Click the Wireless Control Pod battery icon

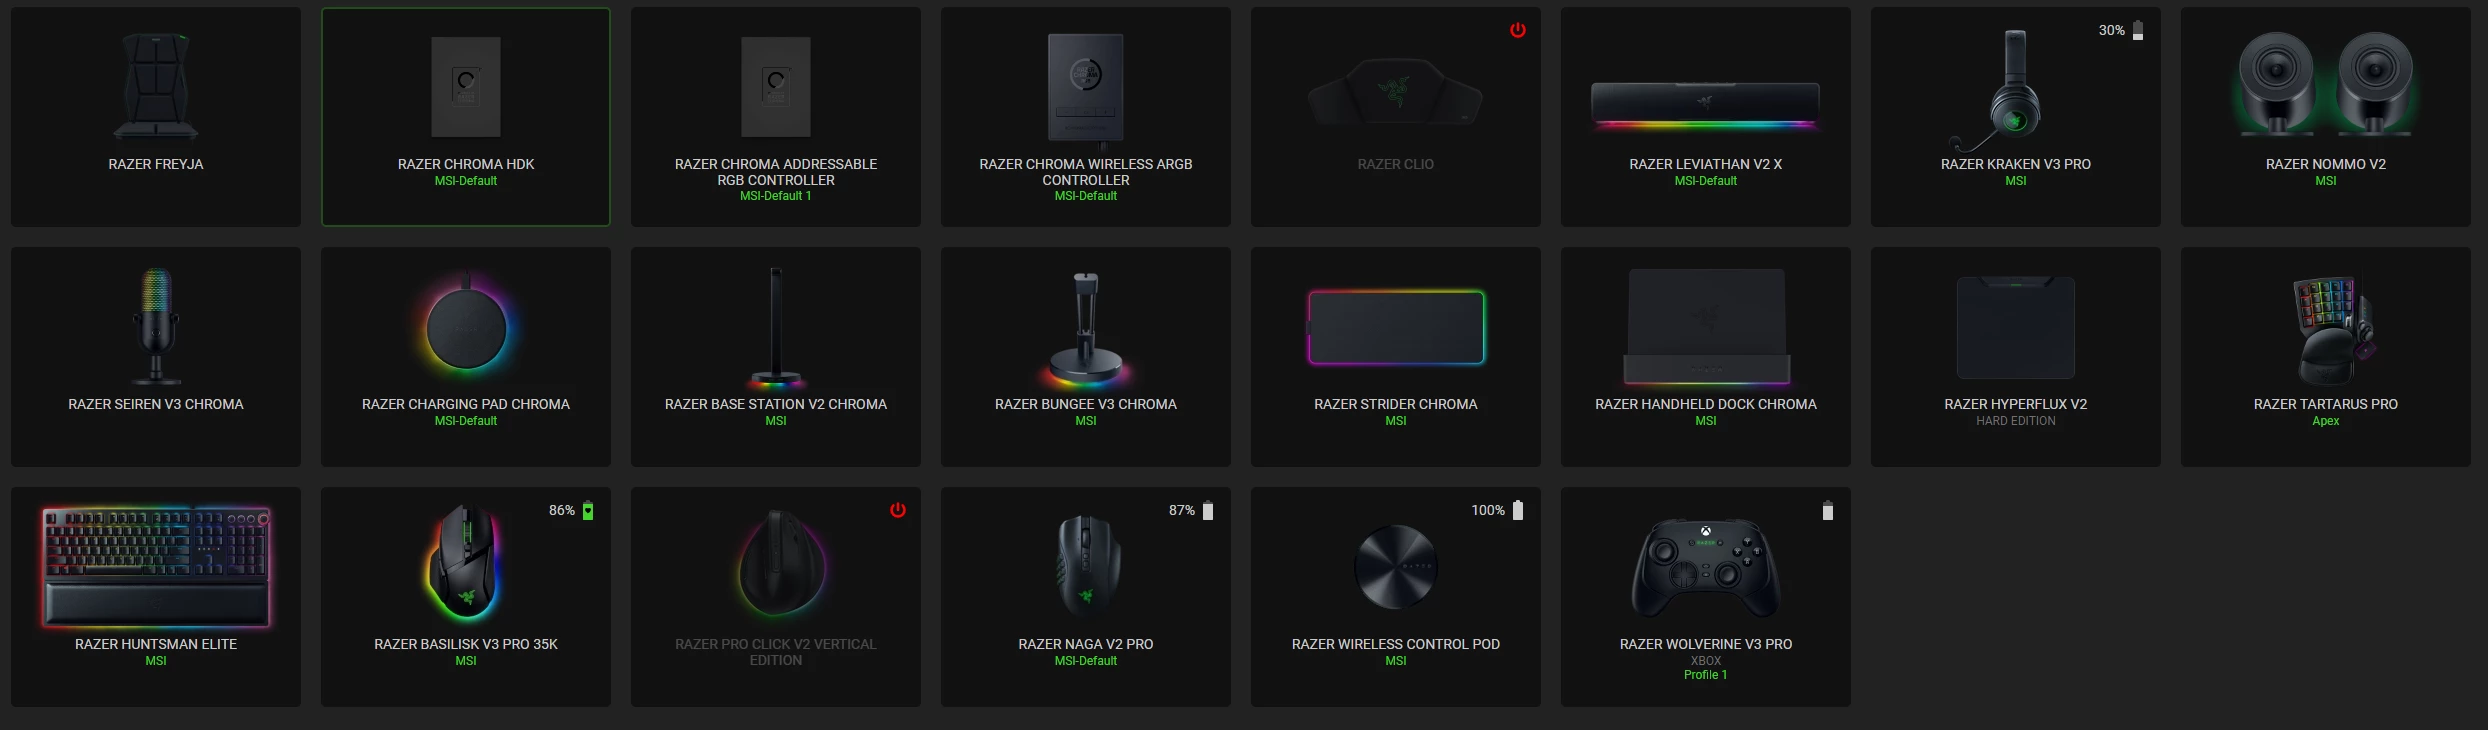[1518, 510]
